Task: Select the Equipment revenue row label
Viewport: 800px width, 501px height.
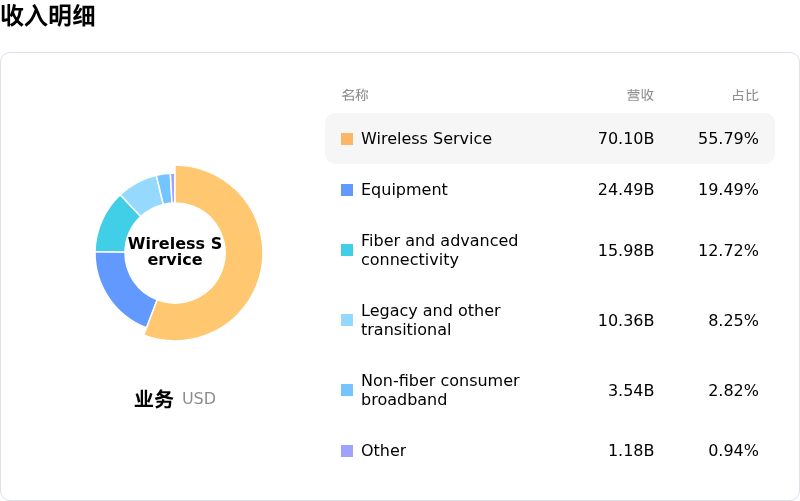Action: coord(404,190)
